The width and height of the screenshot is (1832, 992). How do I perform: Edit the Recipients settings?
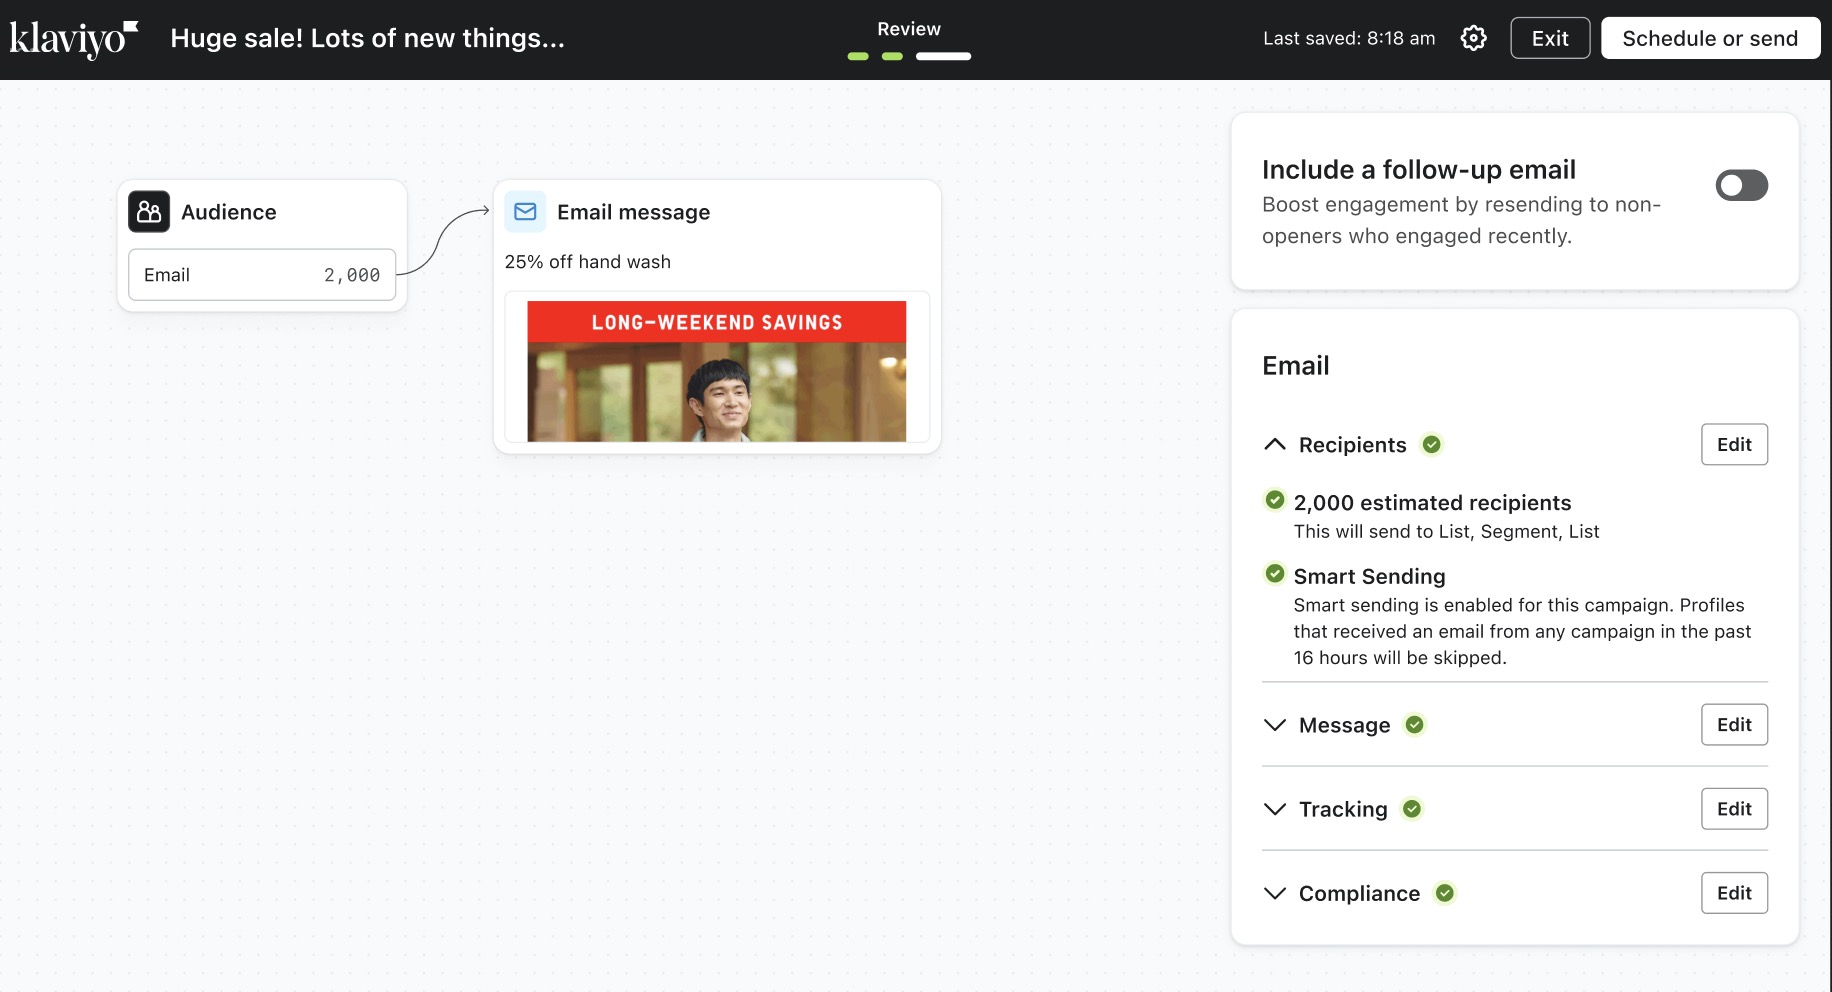click(x=1733, y=444)
